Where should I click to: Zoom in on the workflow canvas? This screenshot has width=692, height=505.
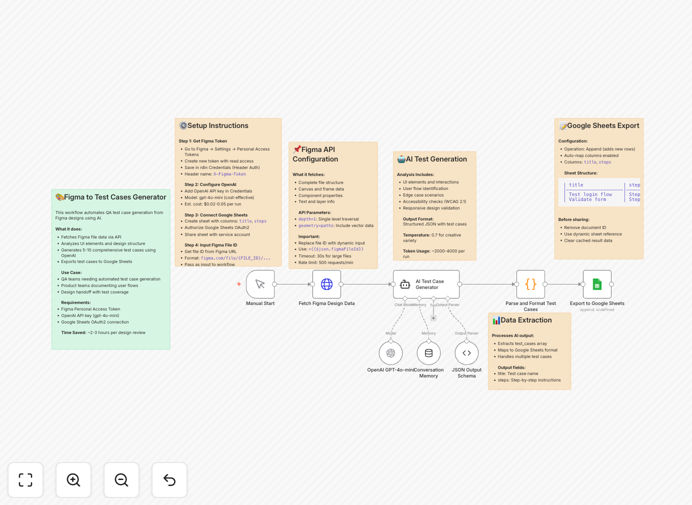point(73,480)
